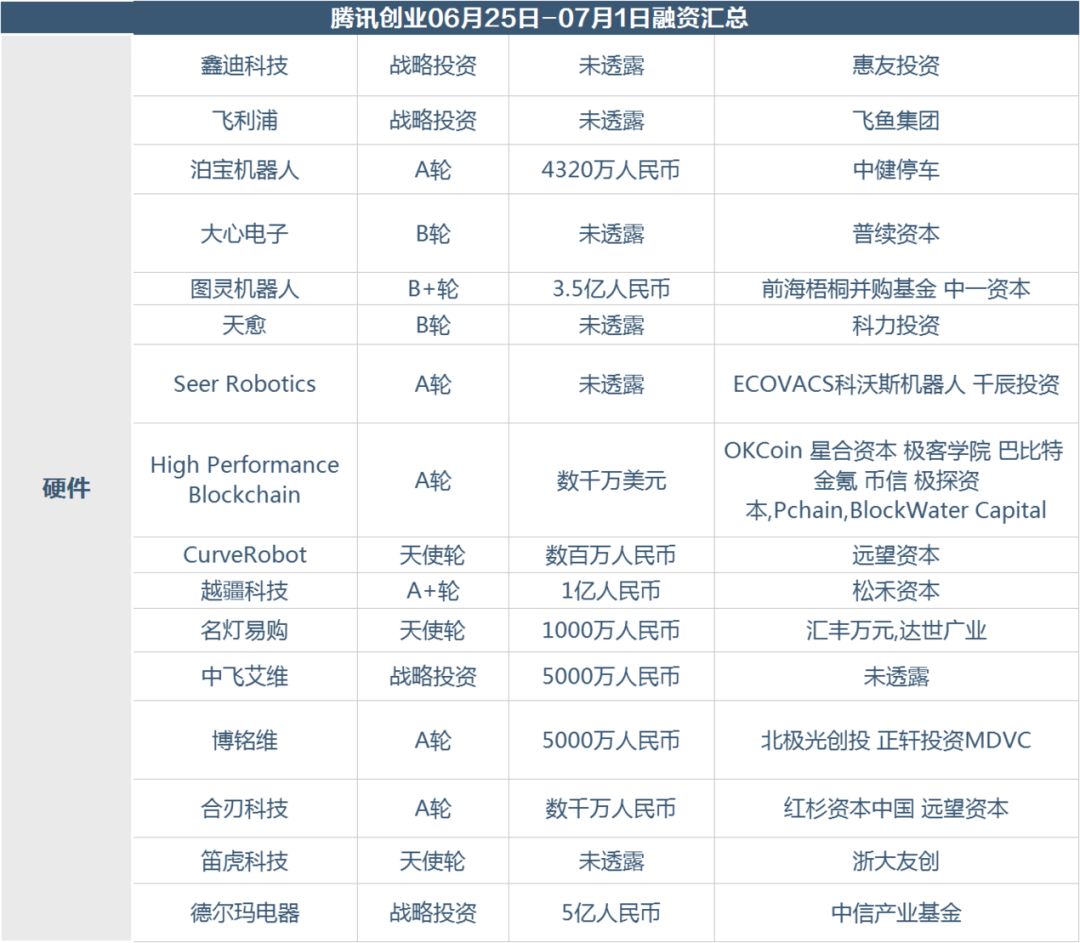
Task: Select company 中飞艾维
Action: click(x=244, y=677)
